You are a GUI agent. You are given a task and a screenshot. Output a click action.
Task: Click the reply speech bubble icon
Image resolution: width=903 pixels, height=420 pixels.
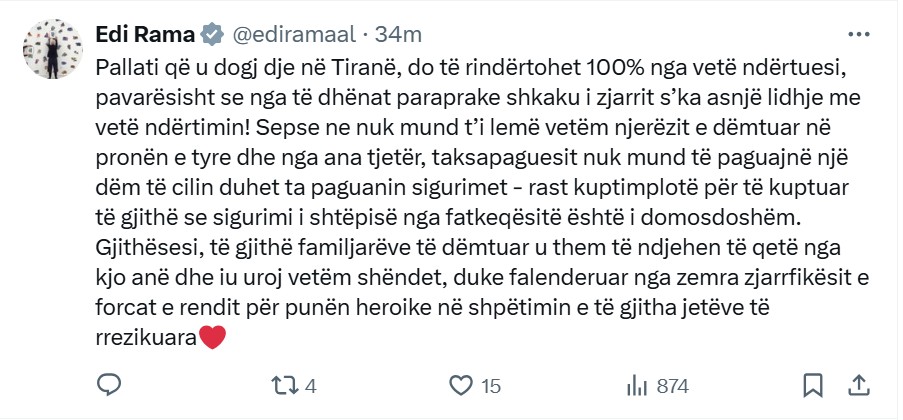(108, 384)
